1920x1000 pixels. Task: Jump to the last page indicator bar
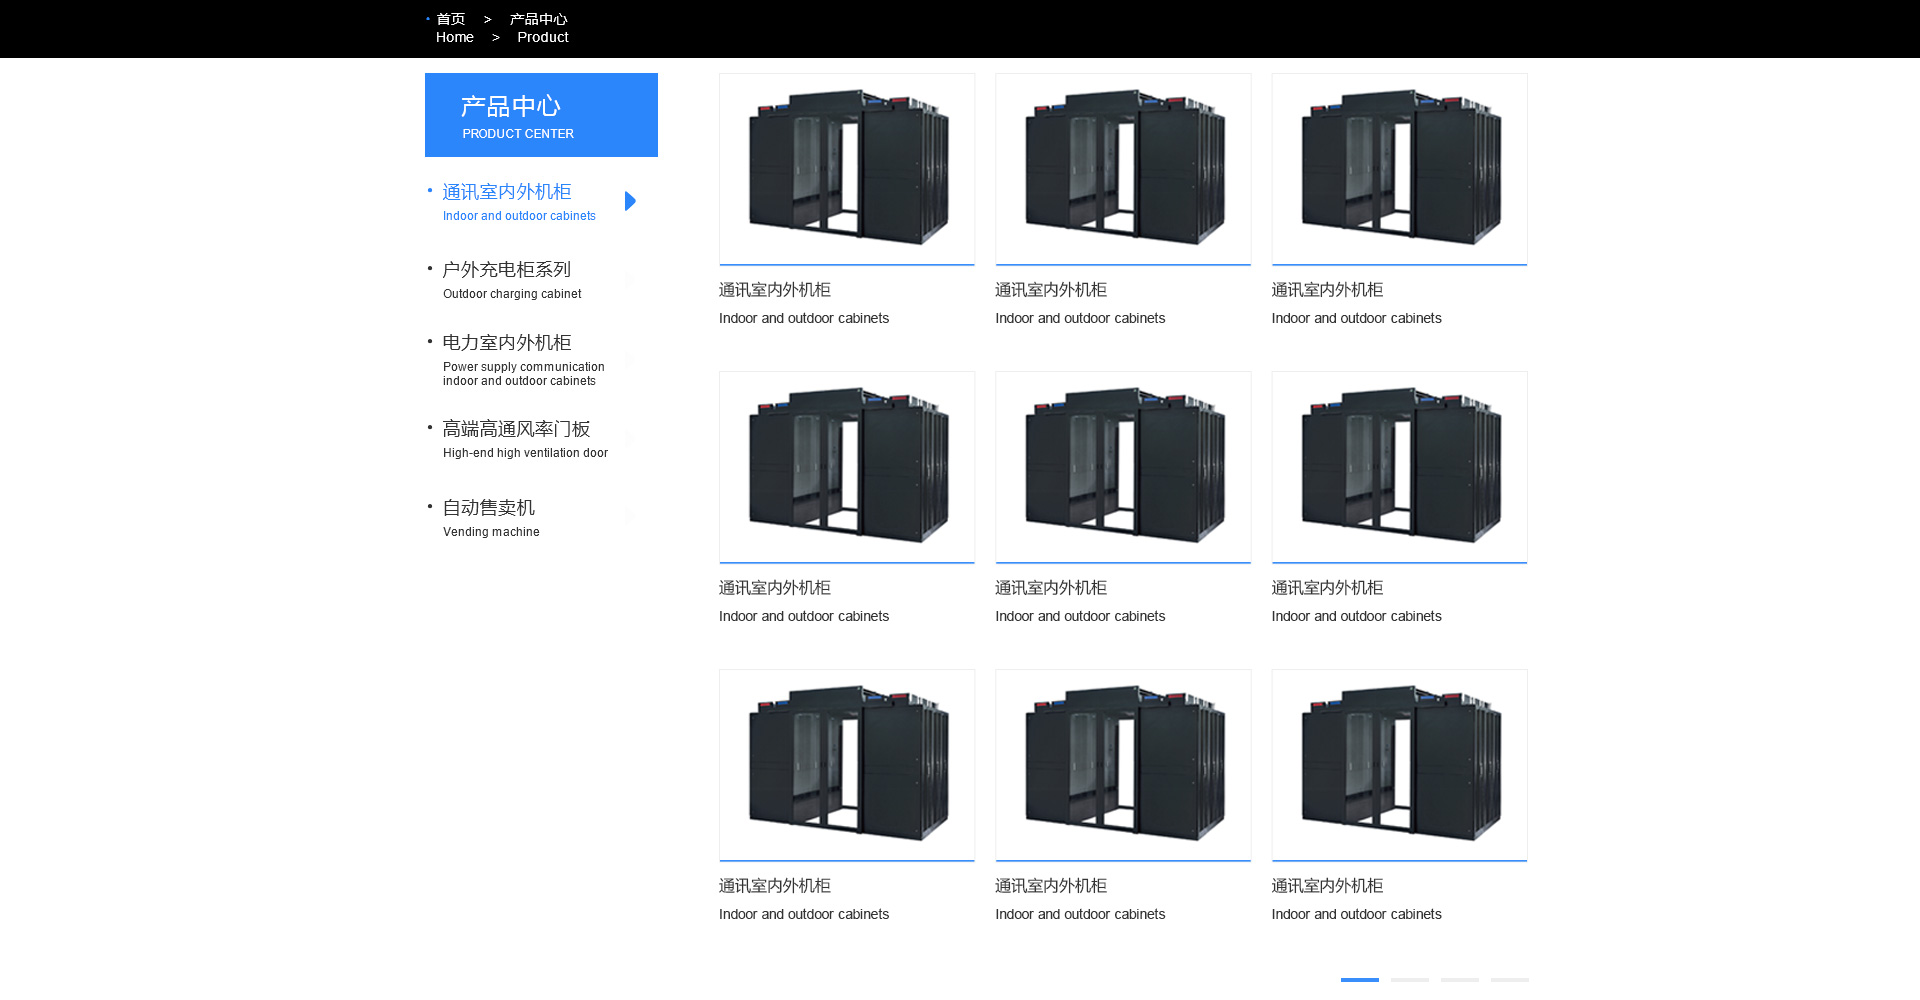pyautogui.click(x=1510, y=980)
